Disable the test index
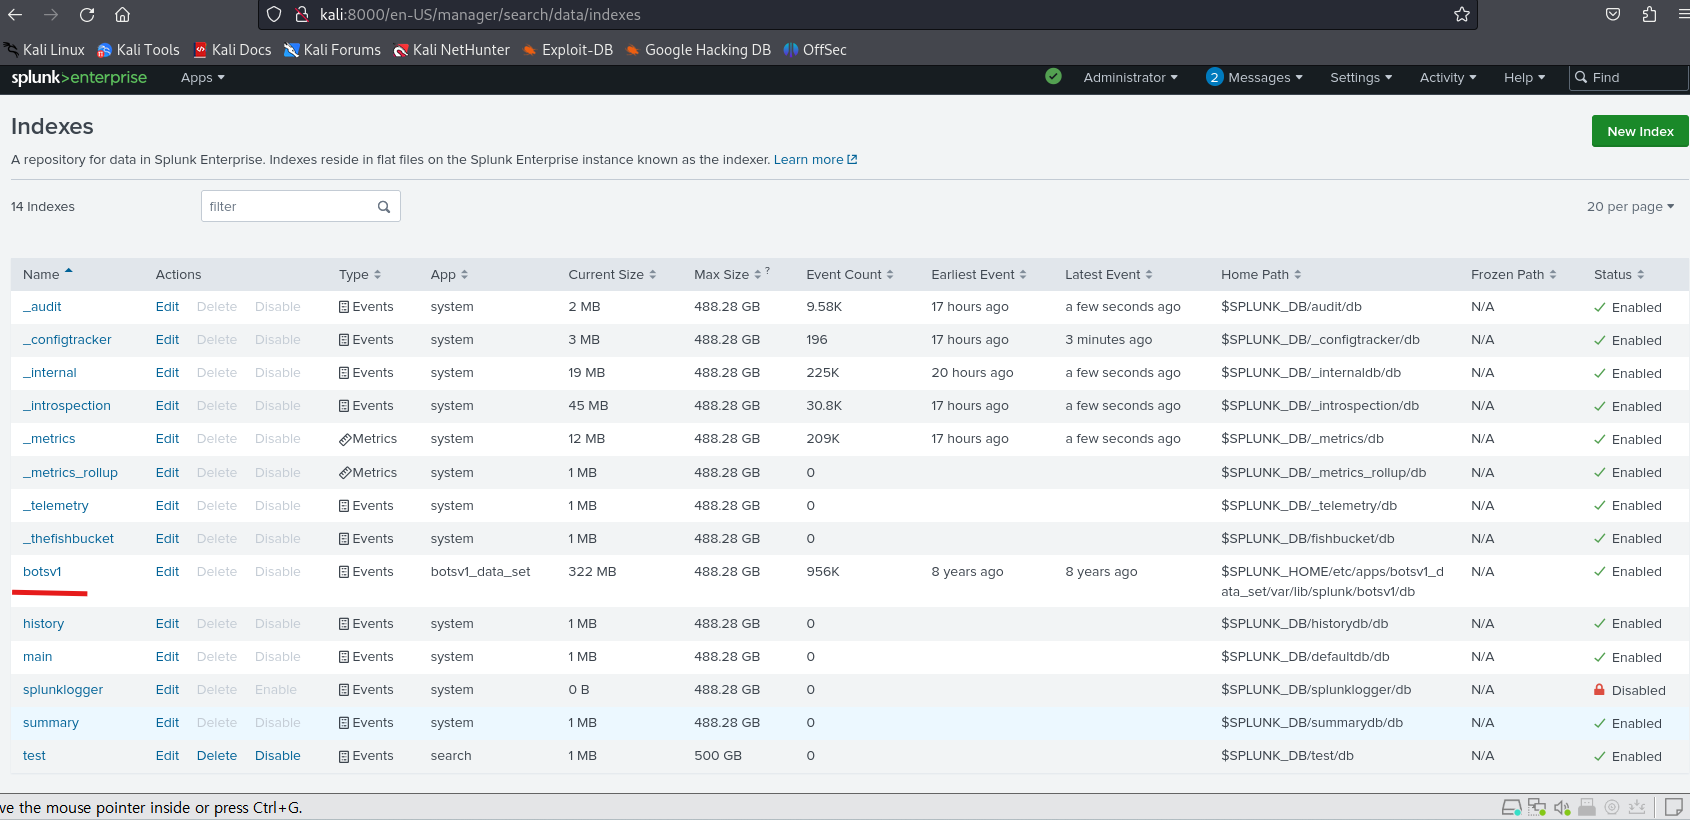Image resolution: width=1690 pixels, height=820 pixels. coord(277,756)
